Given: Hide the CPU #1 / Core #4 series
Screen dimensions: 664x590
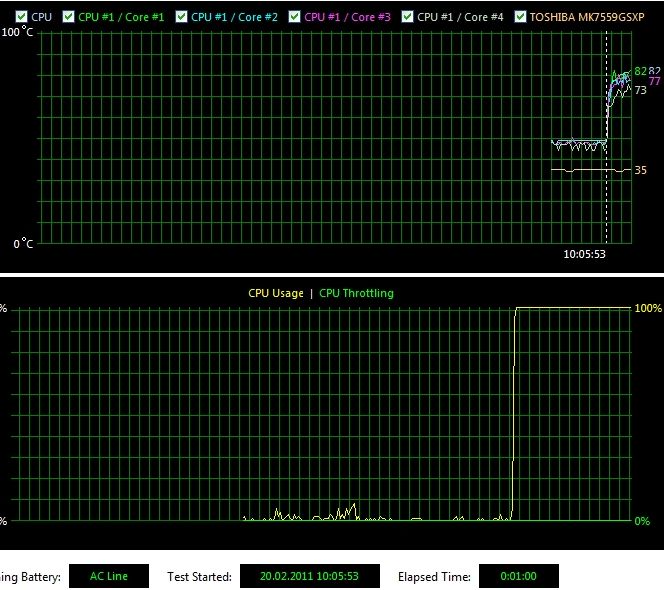Looking at the screenshot, I should tap(407, 17).
